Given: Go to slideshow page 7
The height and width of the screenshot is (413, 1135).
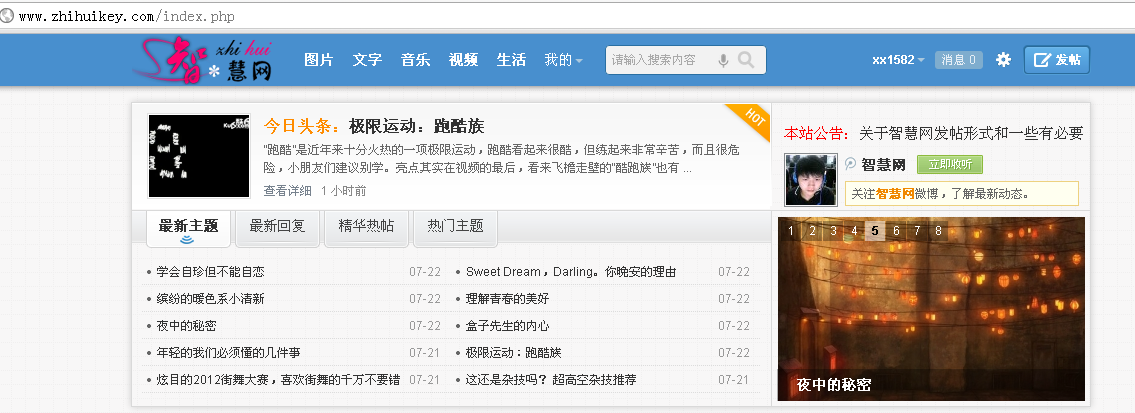Looking at the screenshot, I should 917,231.
